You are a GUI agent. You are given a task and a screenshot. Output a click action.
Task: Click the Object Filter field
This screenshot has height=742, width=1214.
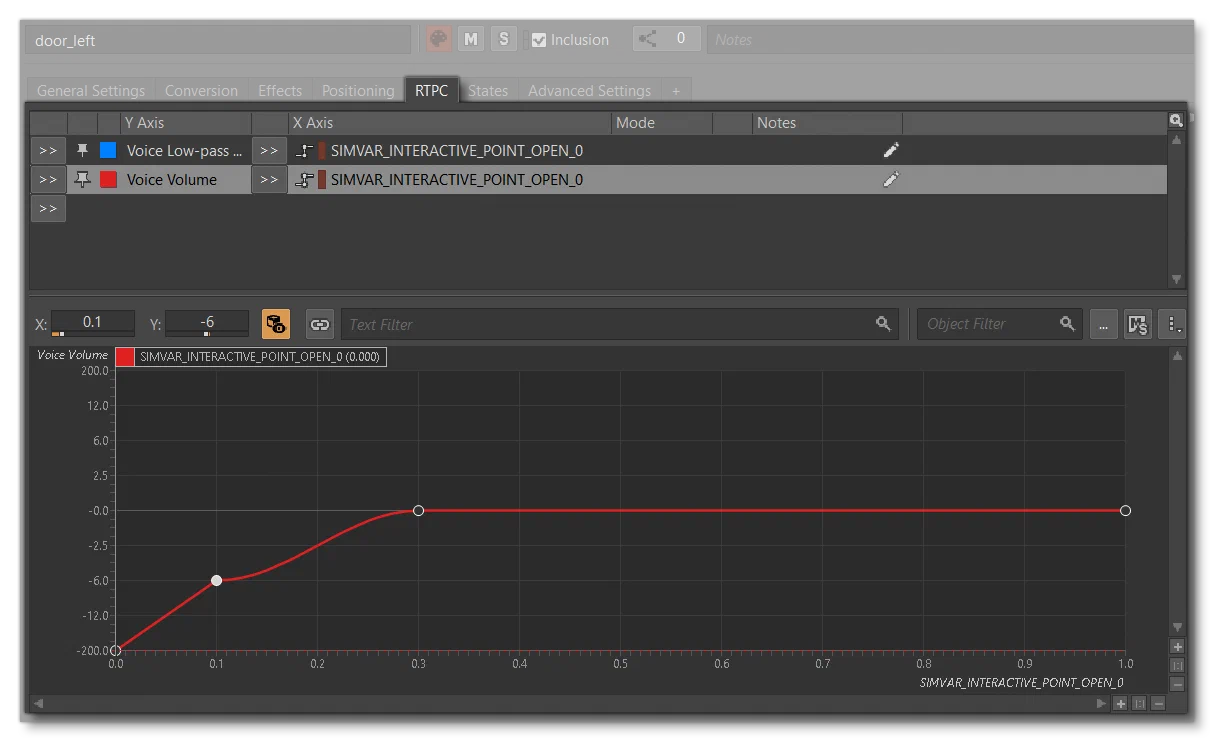[x=999, y=324]
